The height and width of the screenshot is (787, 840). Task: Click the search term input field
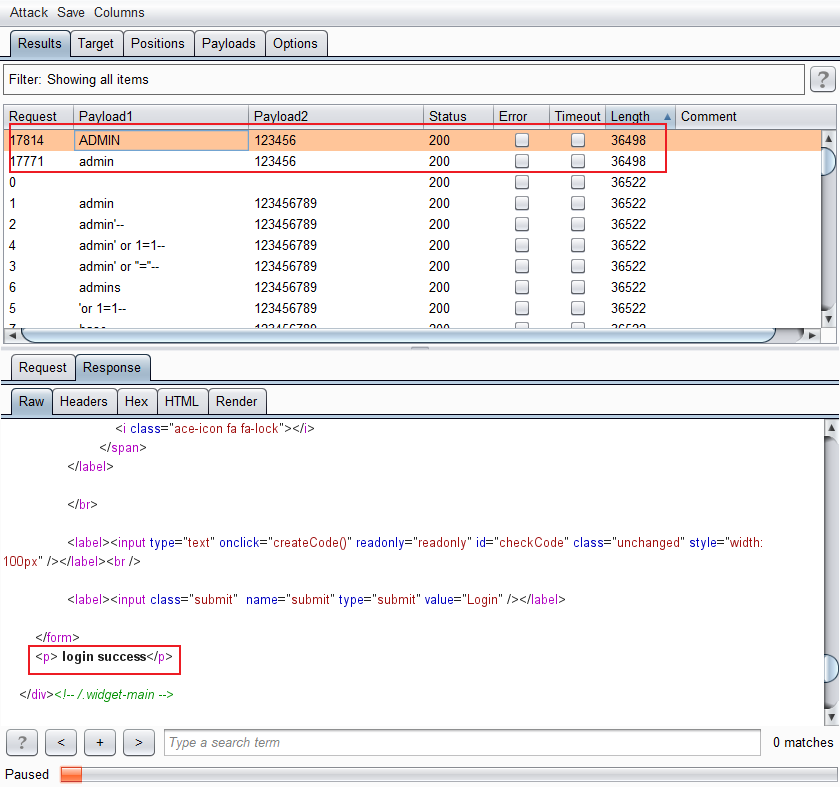pos(462,742)
